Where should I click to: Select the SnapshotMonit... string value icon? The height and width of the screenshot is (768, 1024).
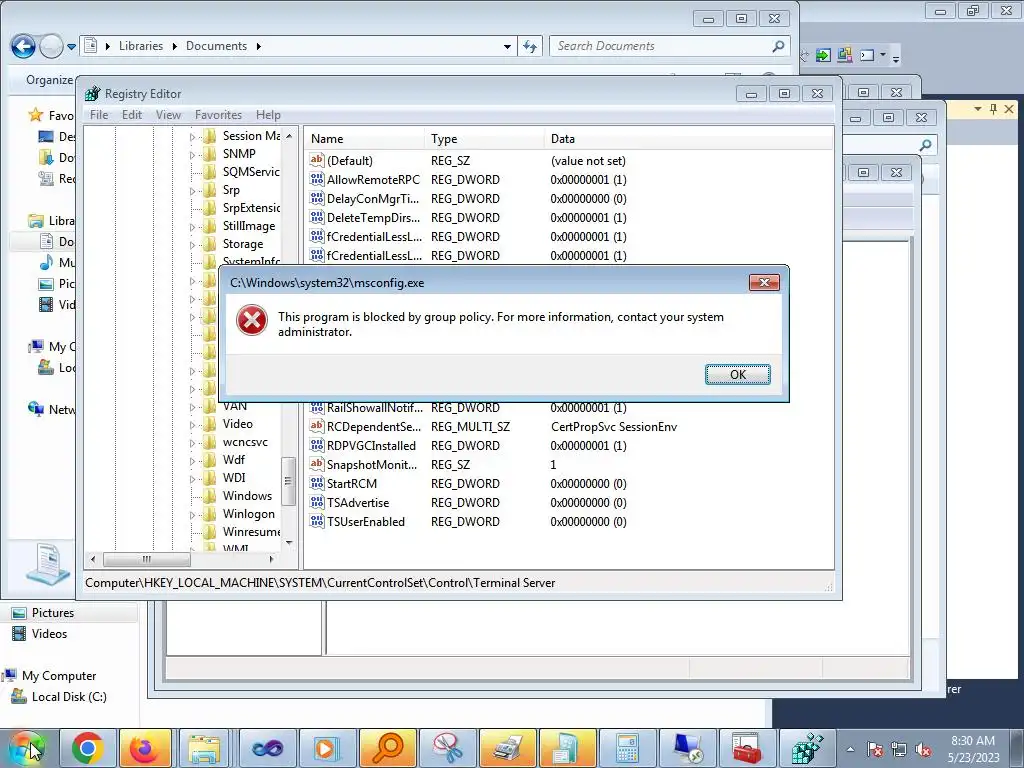tap(317, 464)
